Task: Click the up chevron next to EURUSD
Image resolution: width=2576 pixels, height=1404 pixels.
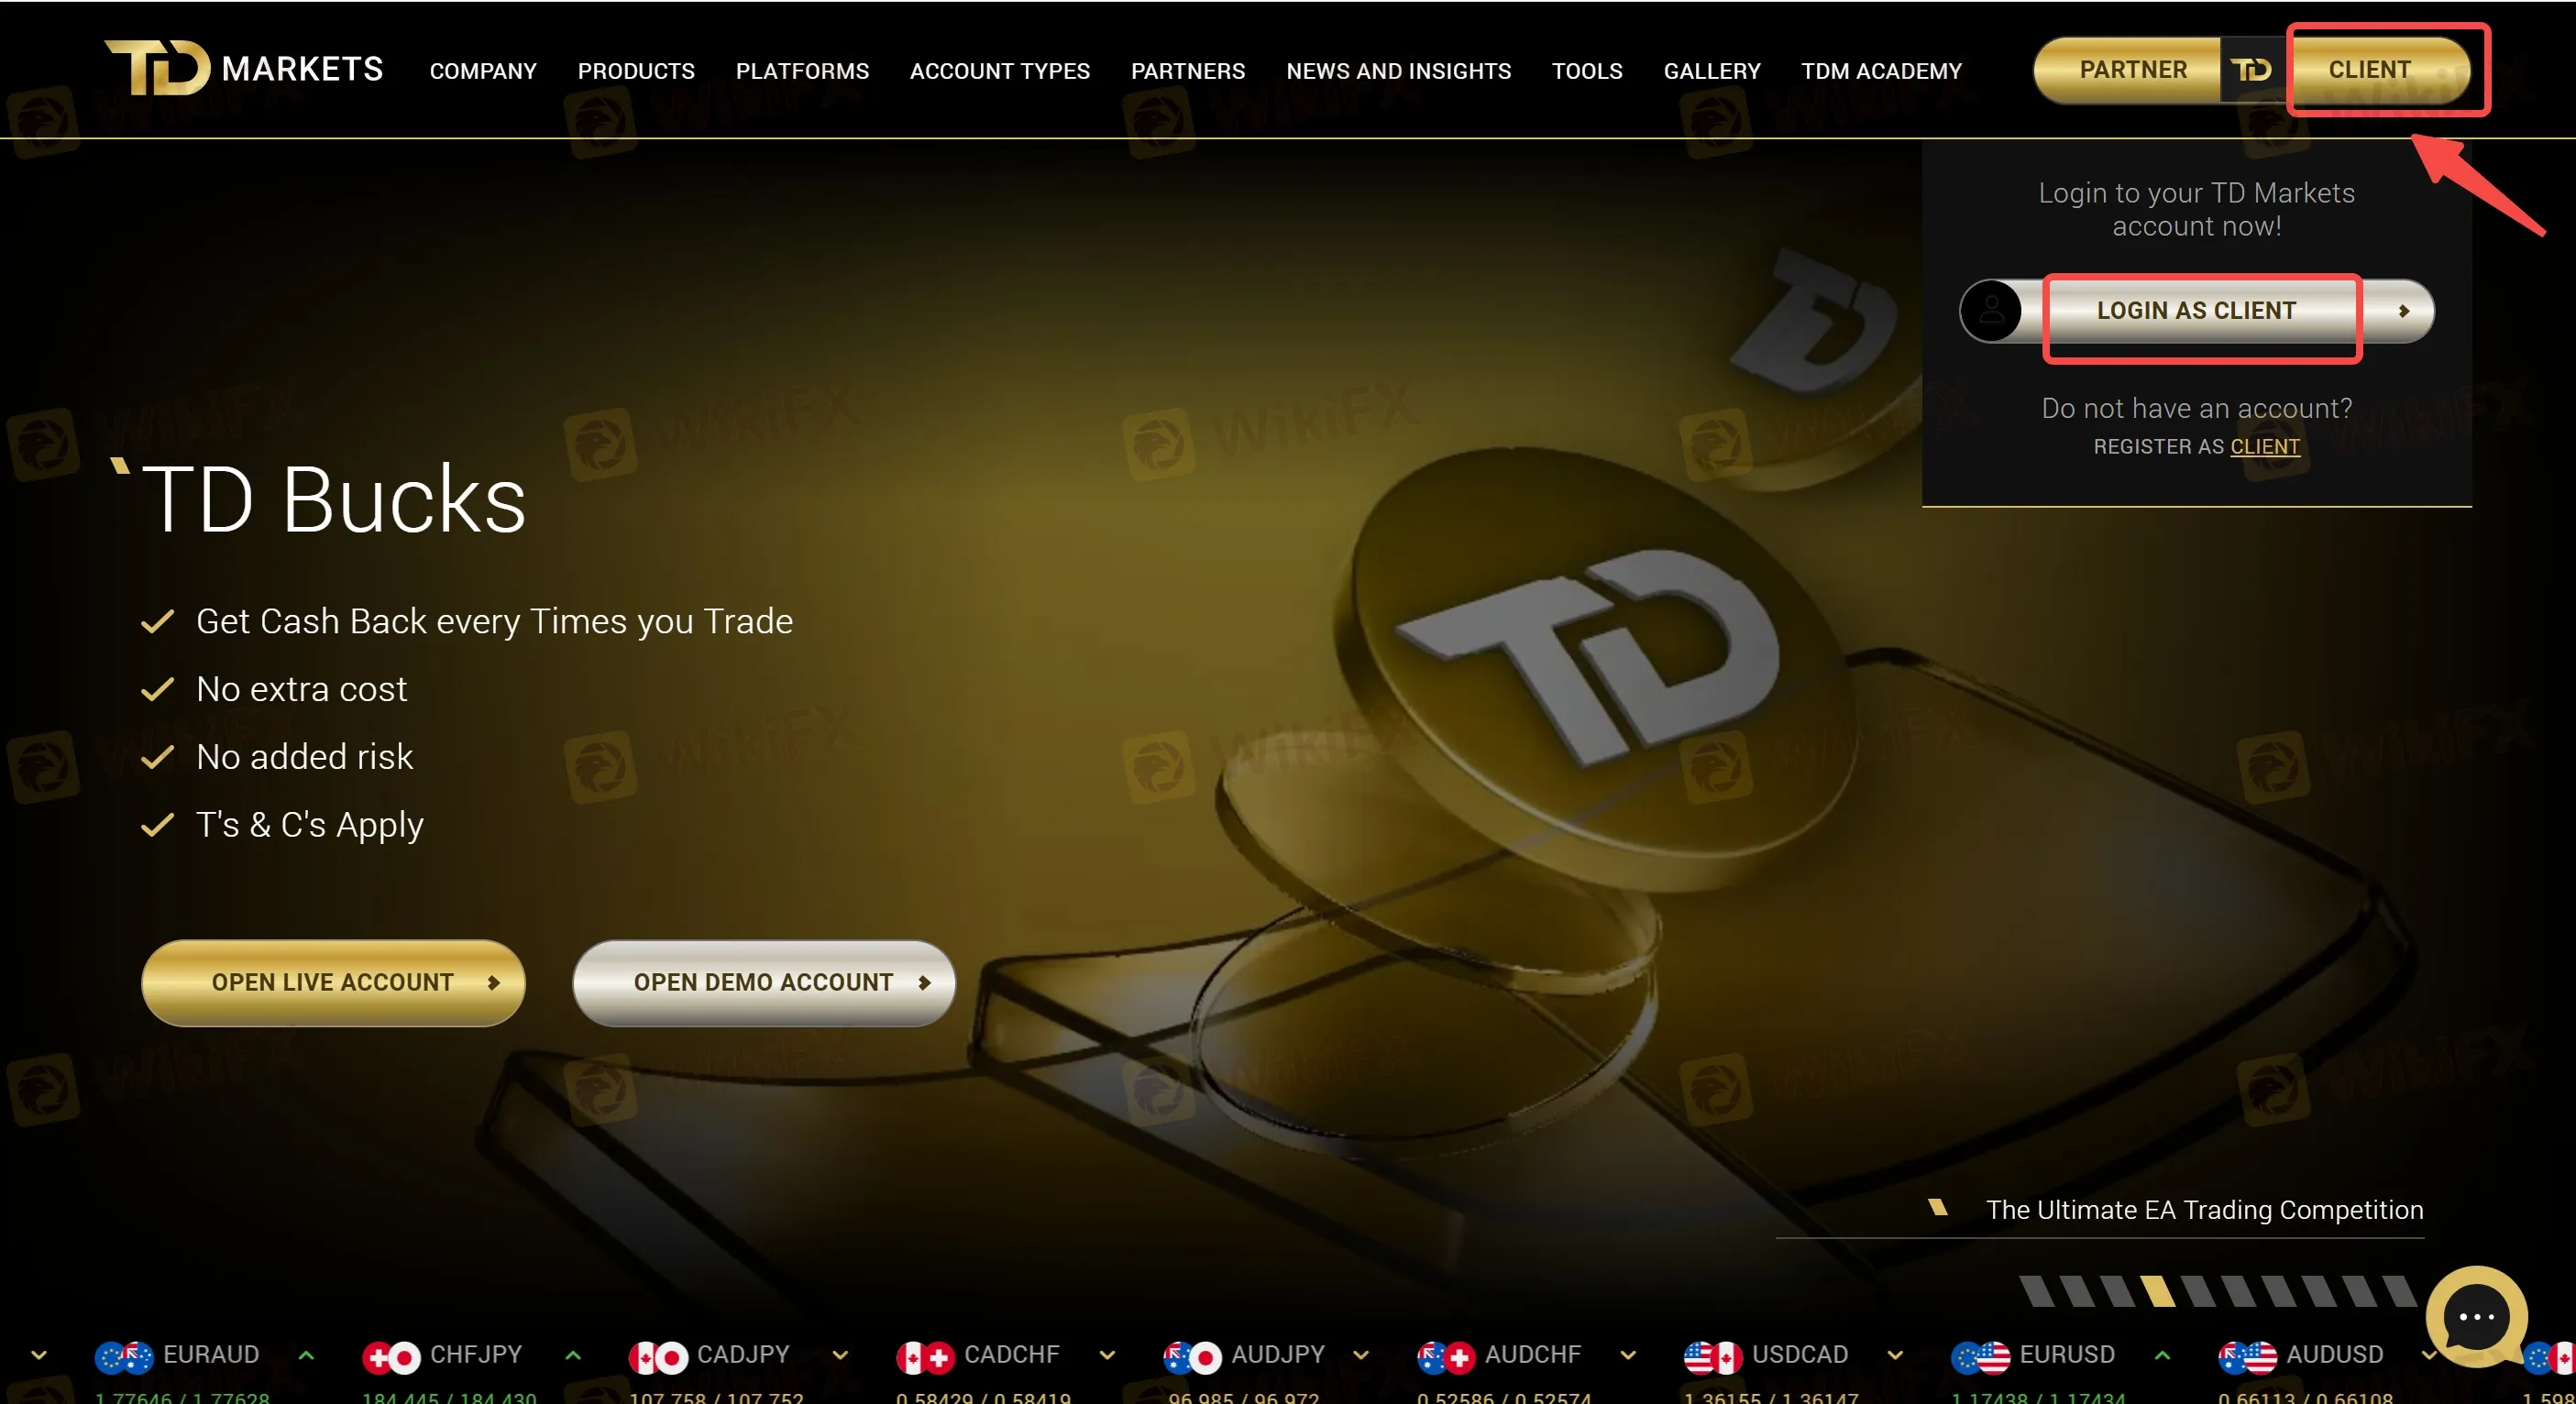Action: point(2162,1355)
